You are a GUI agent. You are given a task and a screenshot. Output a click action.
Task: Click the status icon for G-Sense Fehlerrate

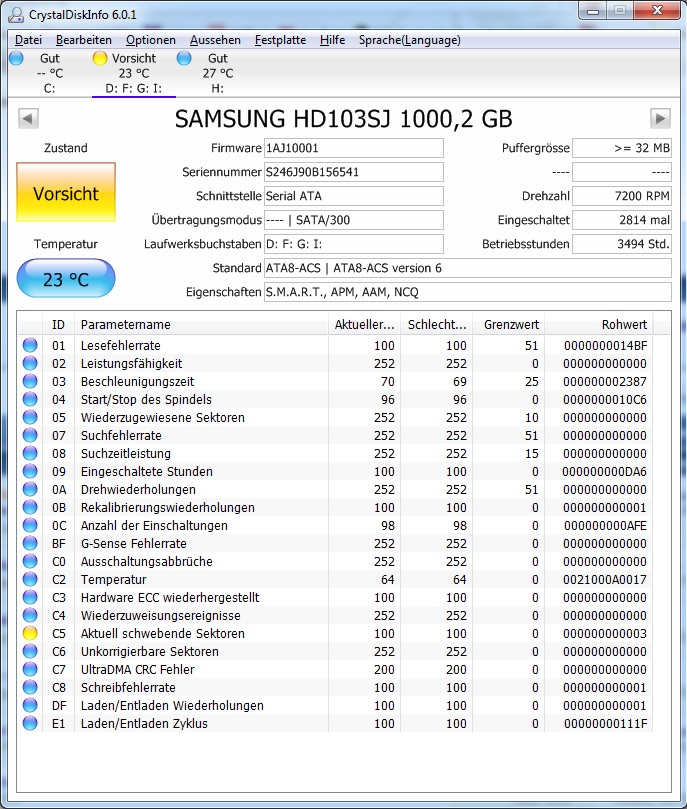tap(30, 543)
